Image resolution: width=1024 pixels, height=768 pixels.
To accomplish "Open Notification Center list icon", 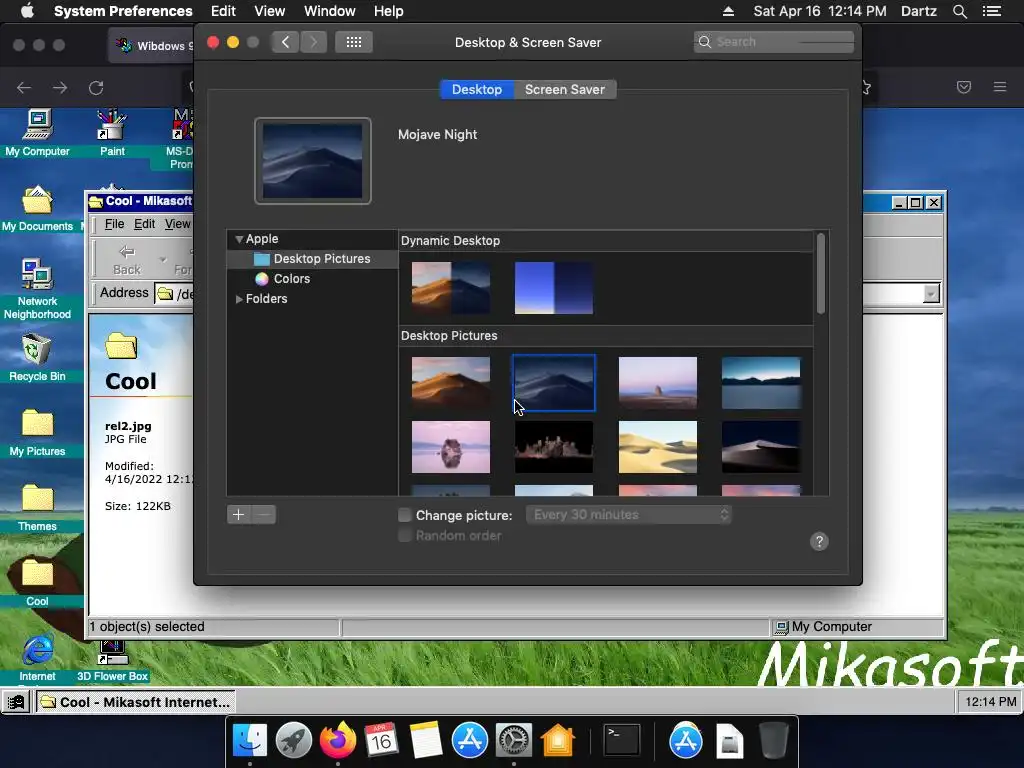I will pyautogui.click(x=992, y=11).
